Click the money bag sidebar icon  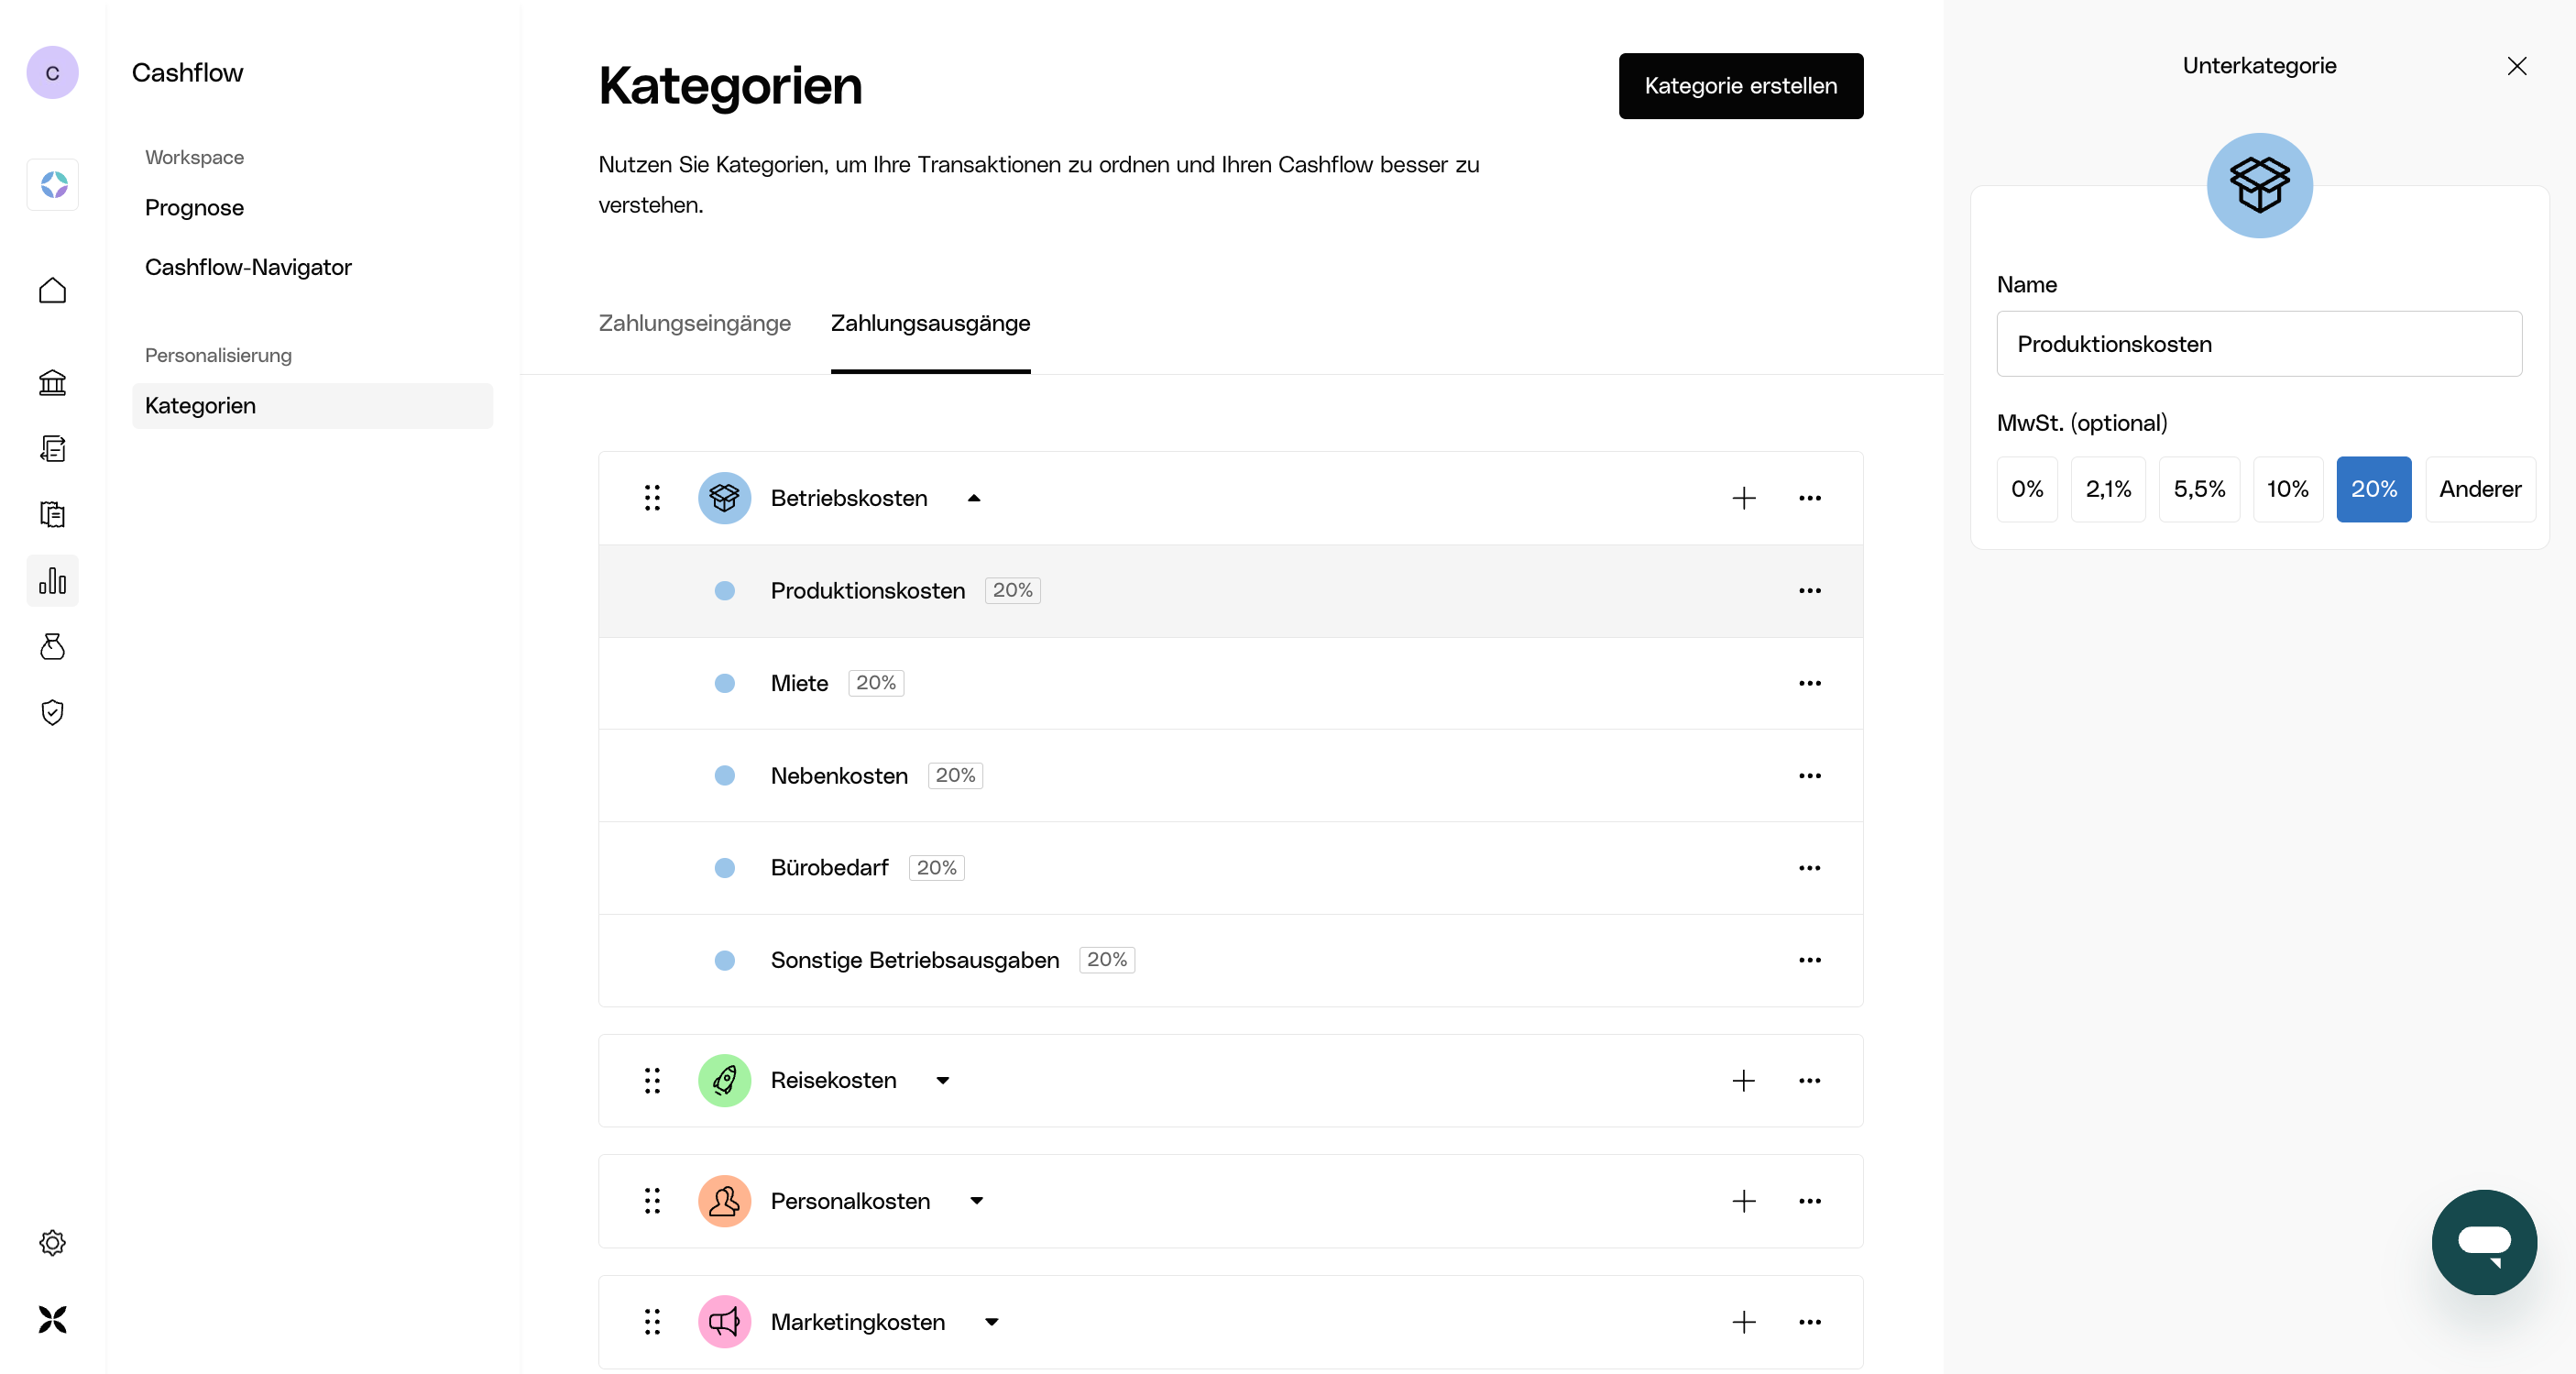[x=52, y=646]
